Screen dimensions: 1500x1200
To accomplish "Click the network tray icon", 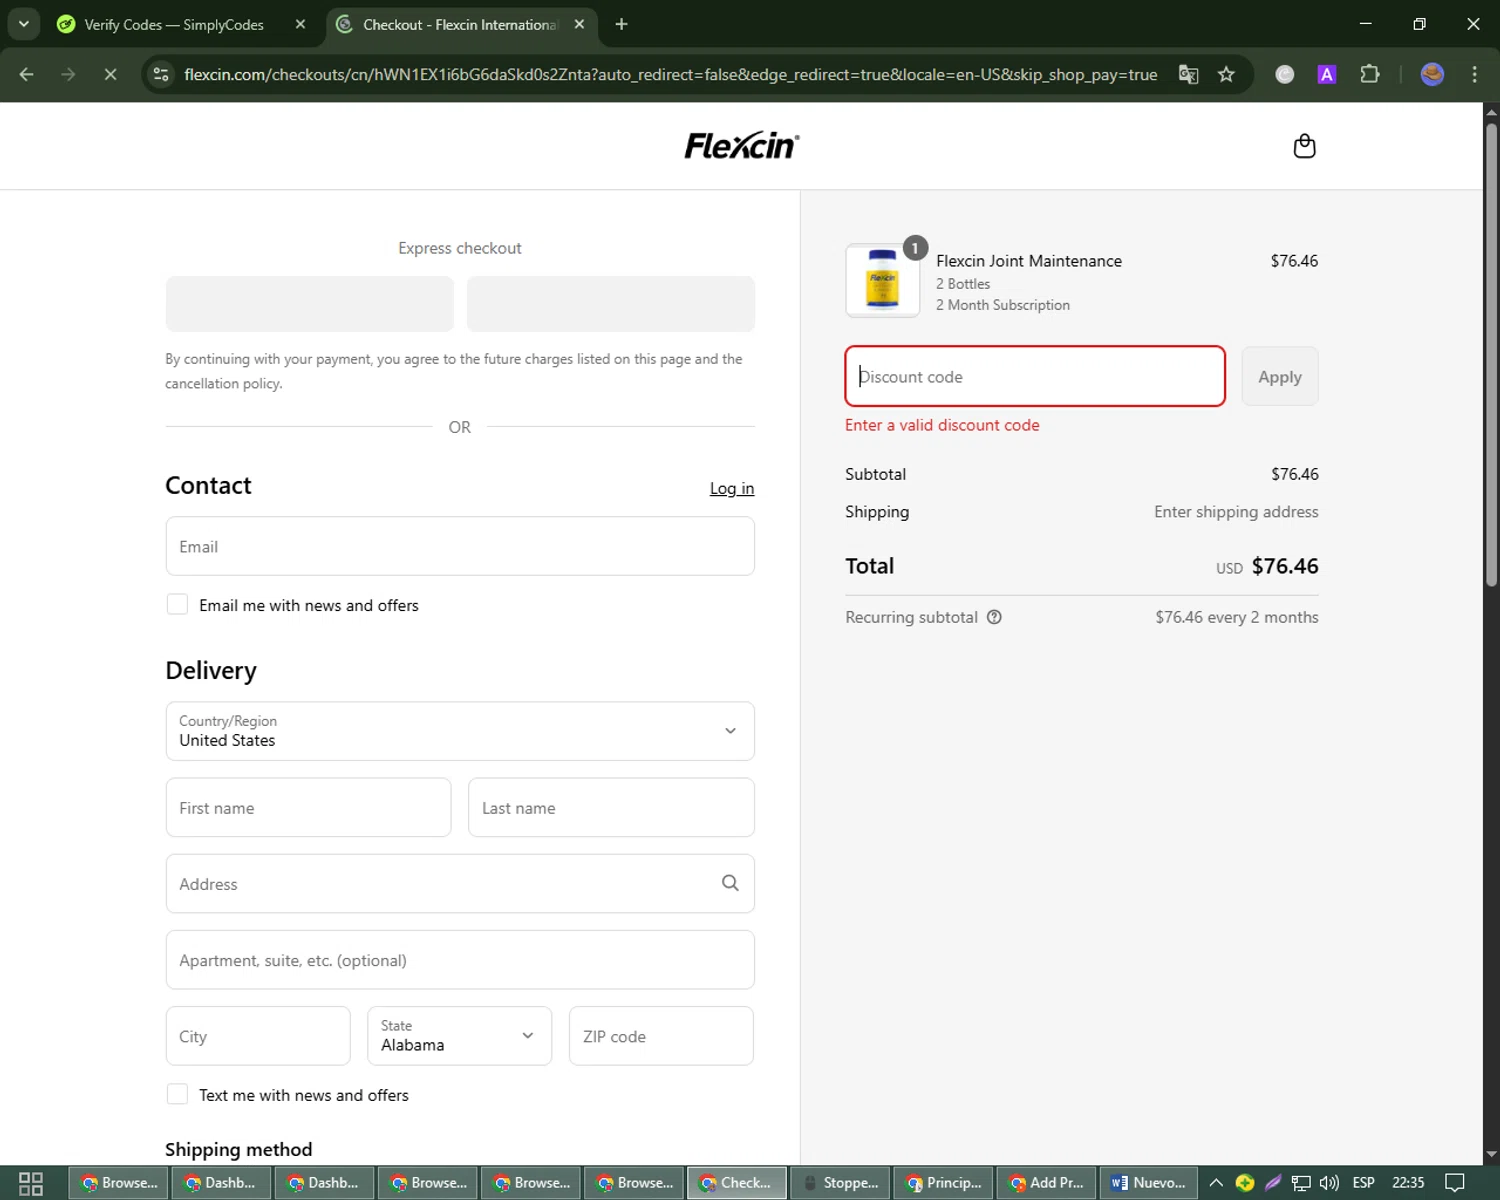I will tap(1300, 1183).
